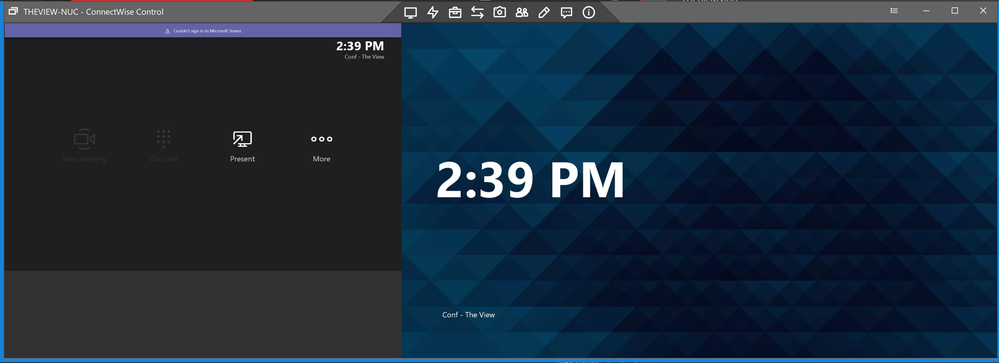999x363 pixels.
Task: Open the Essentials lightning bolt menu
Action: click(433, 12)
